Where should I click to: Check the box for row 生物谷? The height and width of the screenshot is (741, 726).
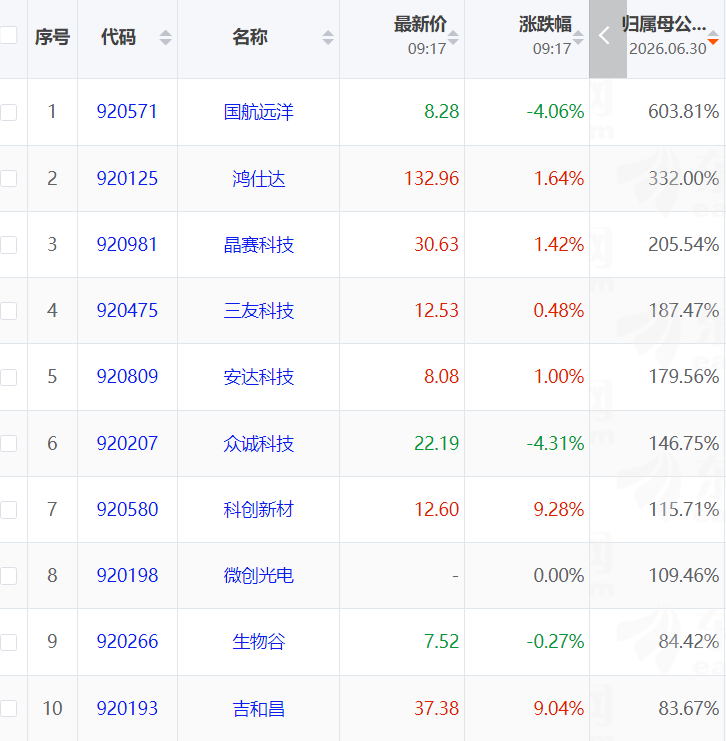tap(8, 642)
